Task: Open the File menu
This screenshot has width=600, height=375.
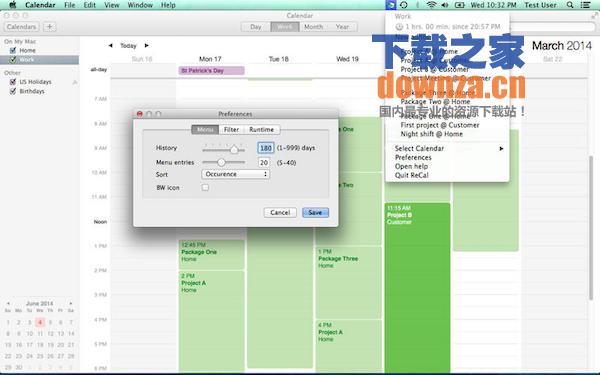Action: coord(70,5)
